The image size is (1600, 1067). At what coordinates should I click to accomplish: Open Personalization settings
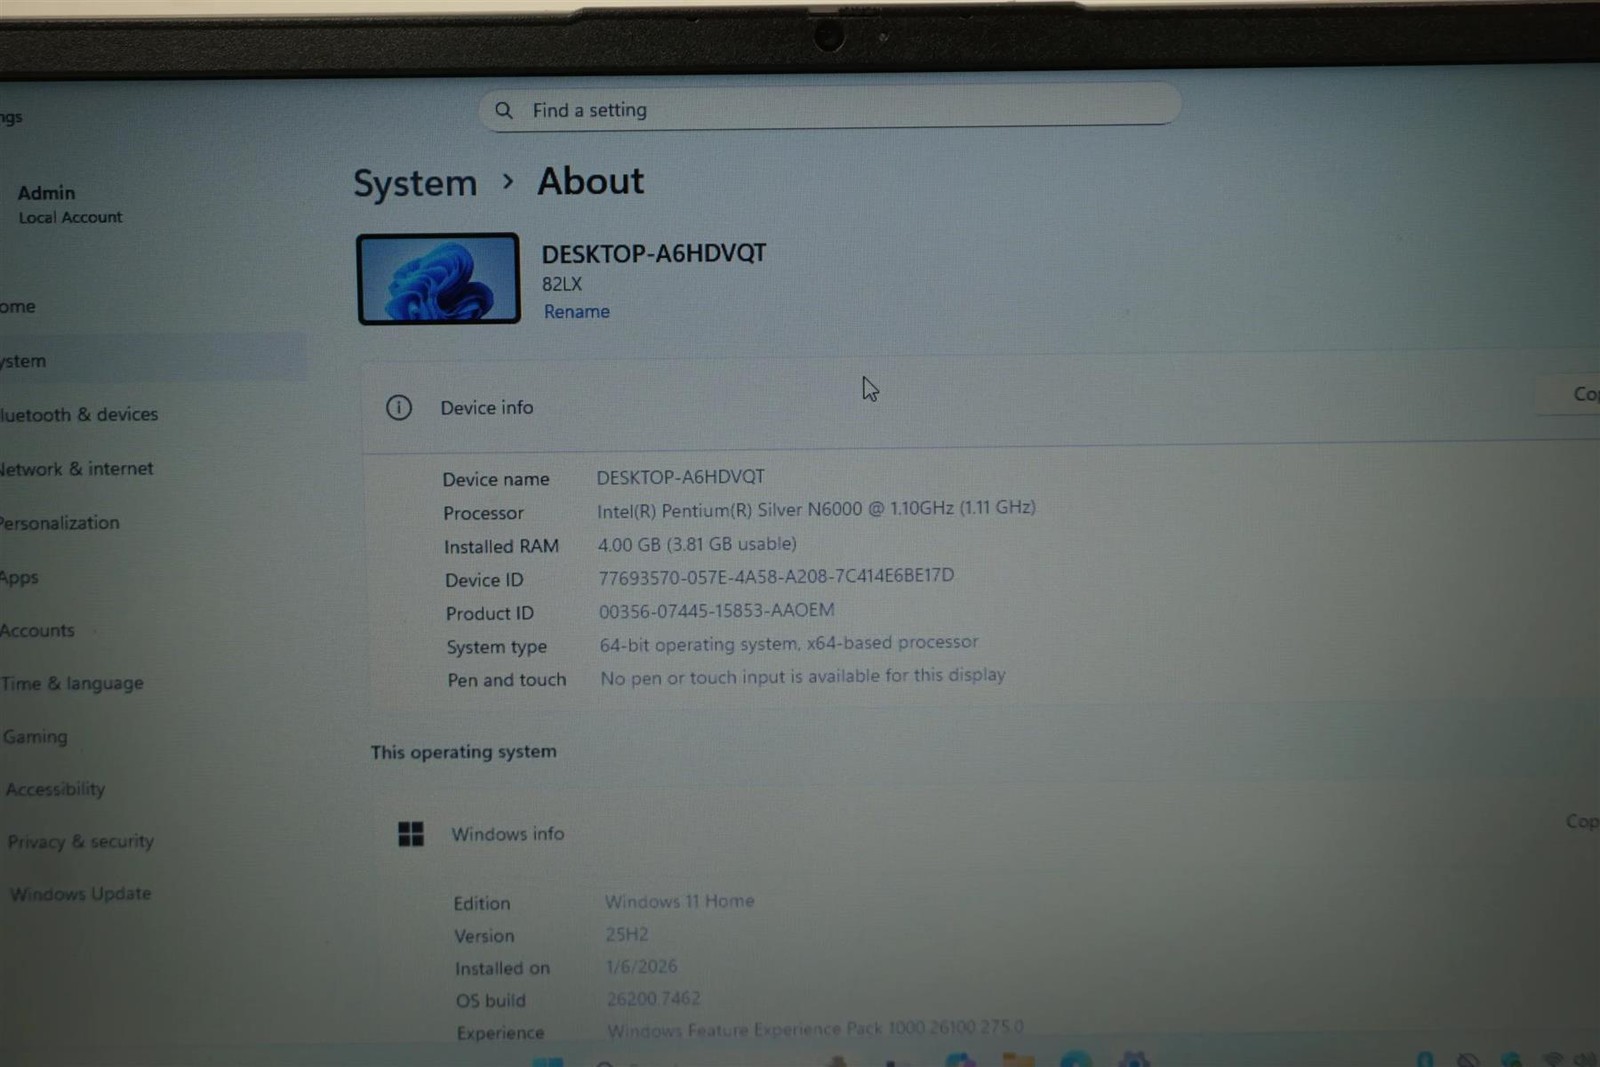(x=60, y=522)
